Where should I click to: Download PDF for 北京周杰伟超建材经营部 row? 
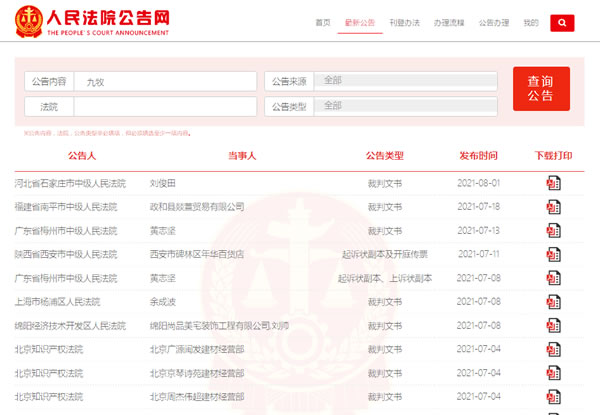tap(553, 397)
